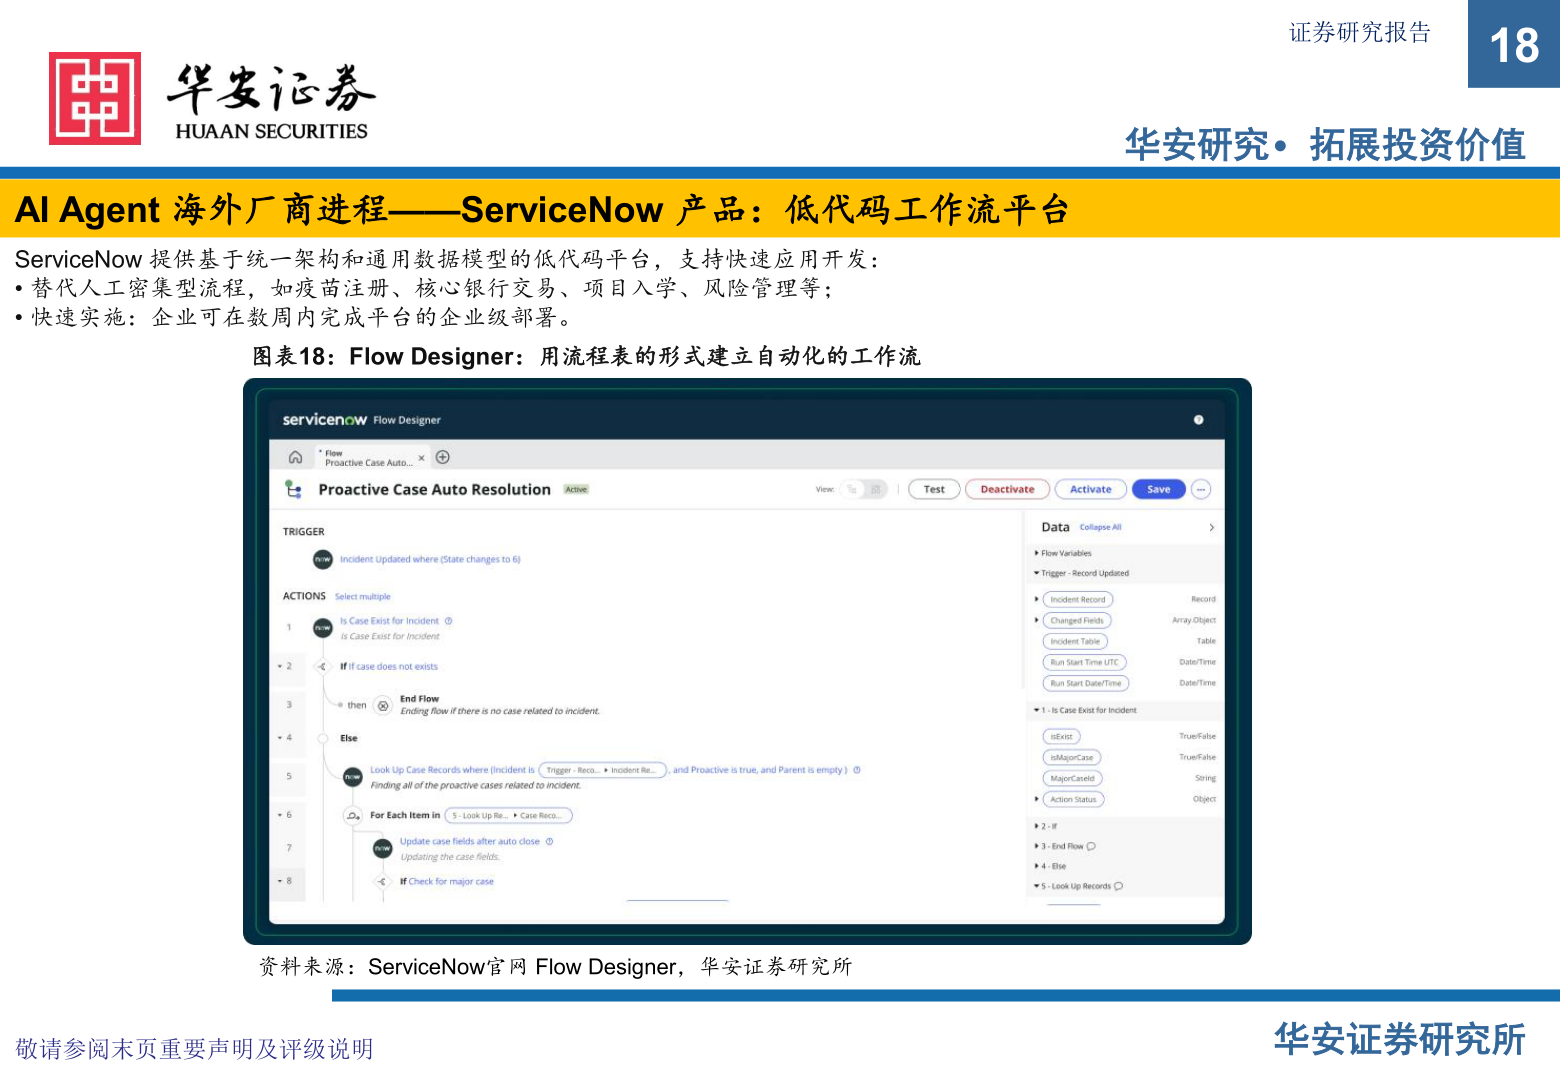Image resolution: width=1560 pixels, height=1080 pixels.
Task: Add a new tab with plus icon
Action: [443, 457]
